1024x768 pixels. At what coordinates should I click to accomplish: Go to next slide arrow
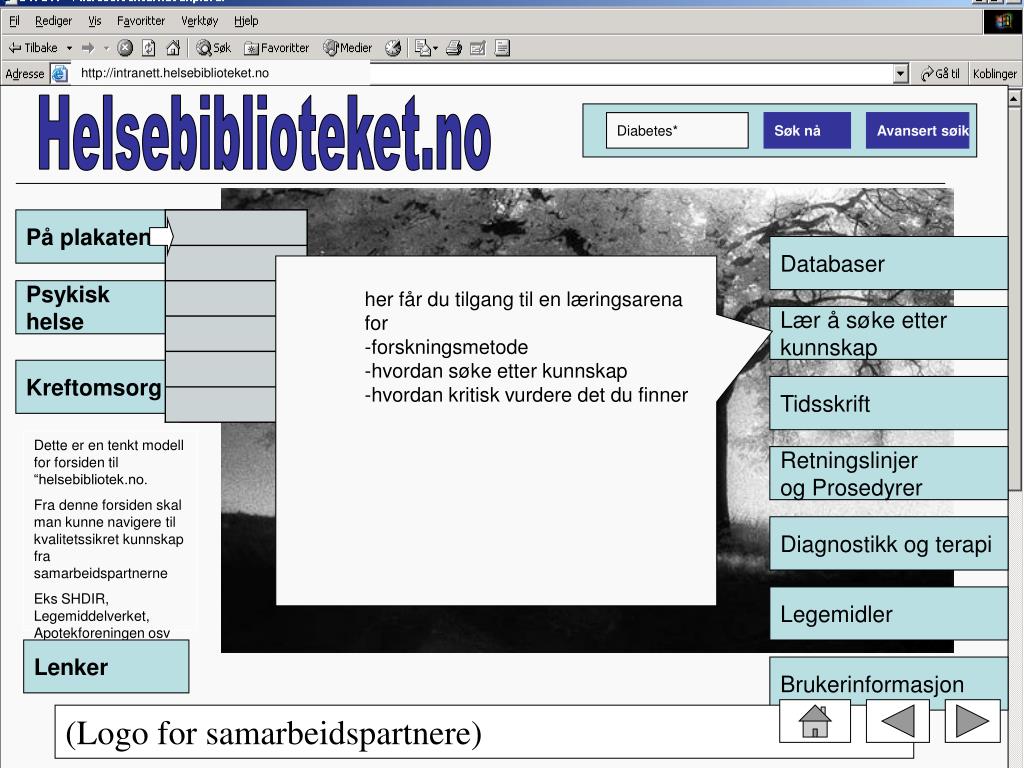pyautogui.click(x=972, y=721)
